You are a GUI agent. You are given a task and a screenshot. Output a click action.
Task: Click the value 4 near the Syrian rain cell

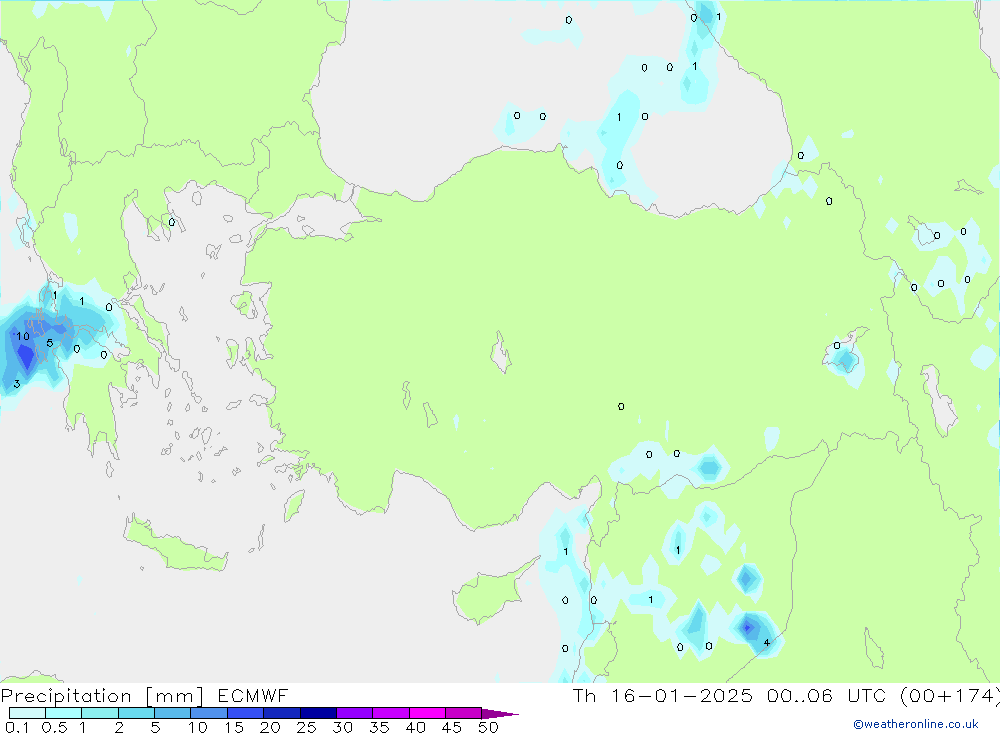tap(767, 643)
